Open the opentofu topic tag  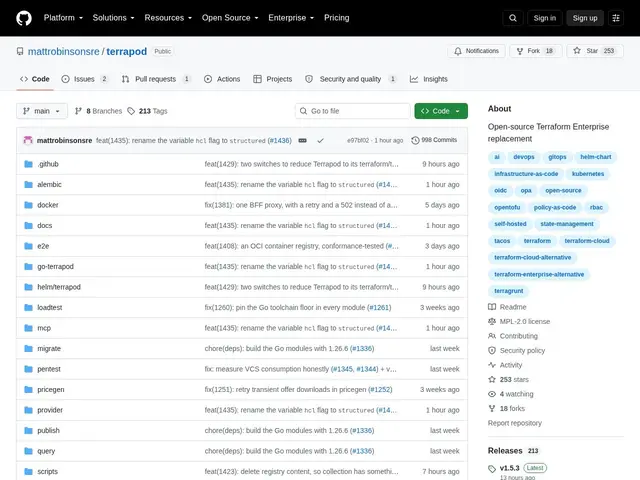click(507, 207)
